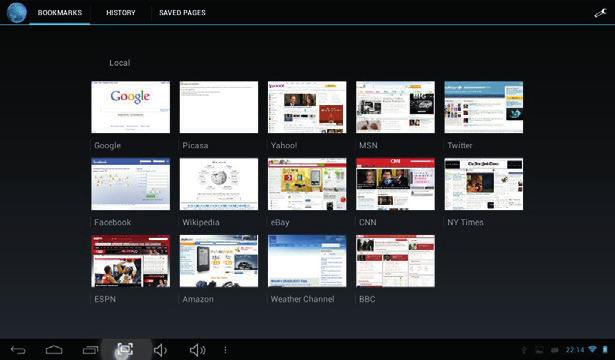Tap the volume down speaker icon
This screenshot has height=360, width=615.
(x=160, y=350)
